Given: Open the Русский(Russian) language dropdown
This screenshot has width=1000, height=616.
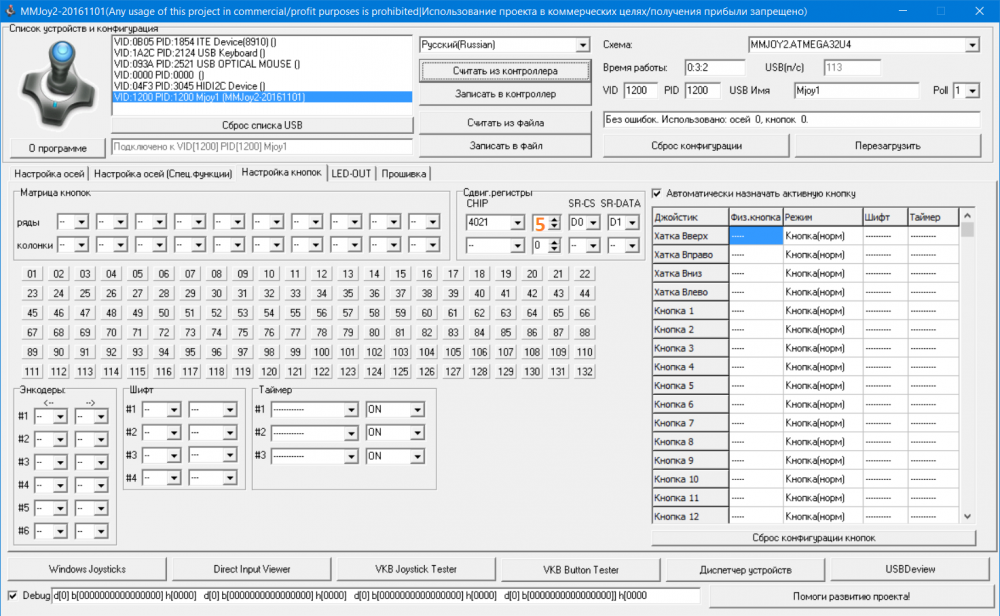Looking at the screenshot, I should [582, 45].
